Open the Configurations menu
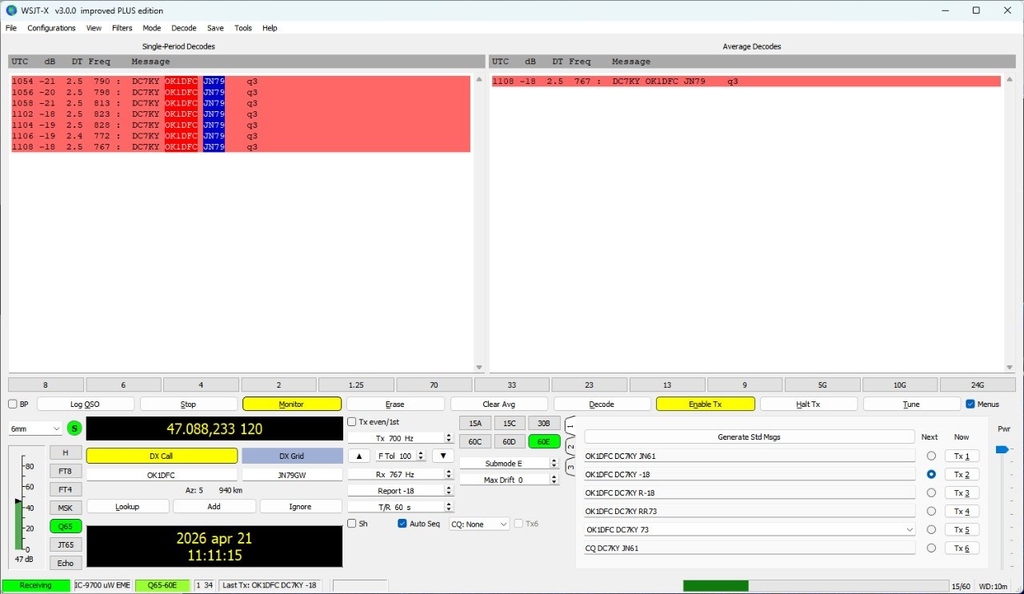 pos(52,28)
